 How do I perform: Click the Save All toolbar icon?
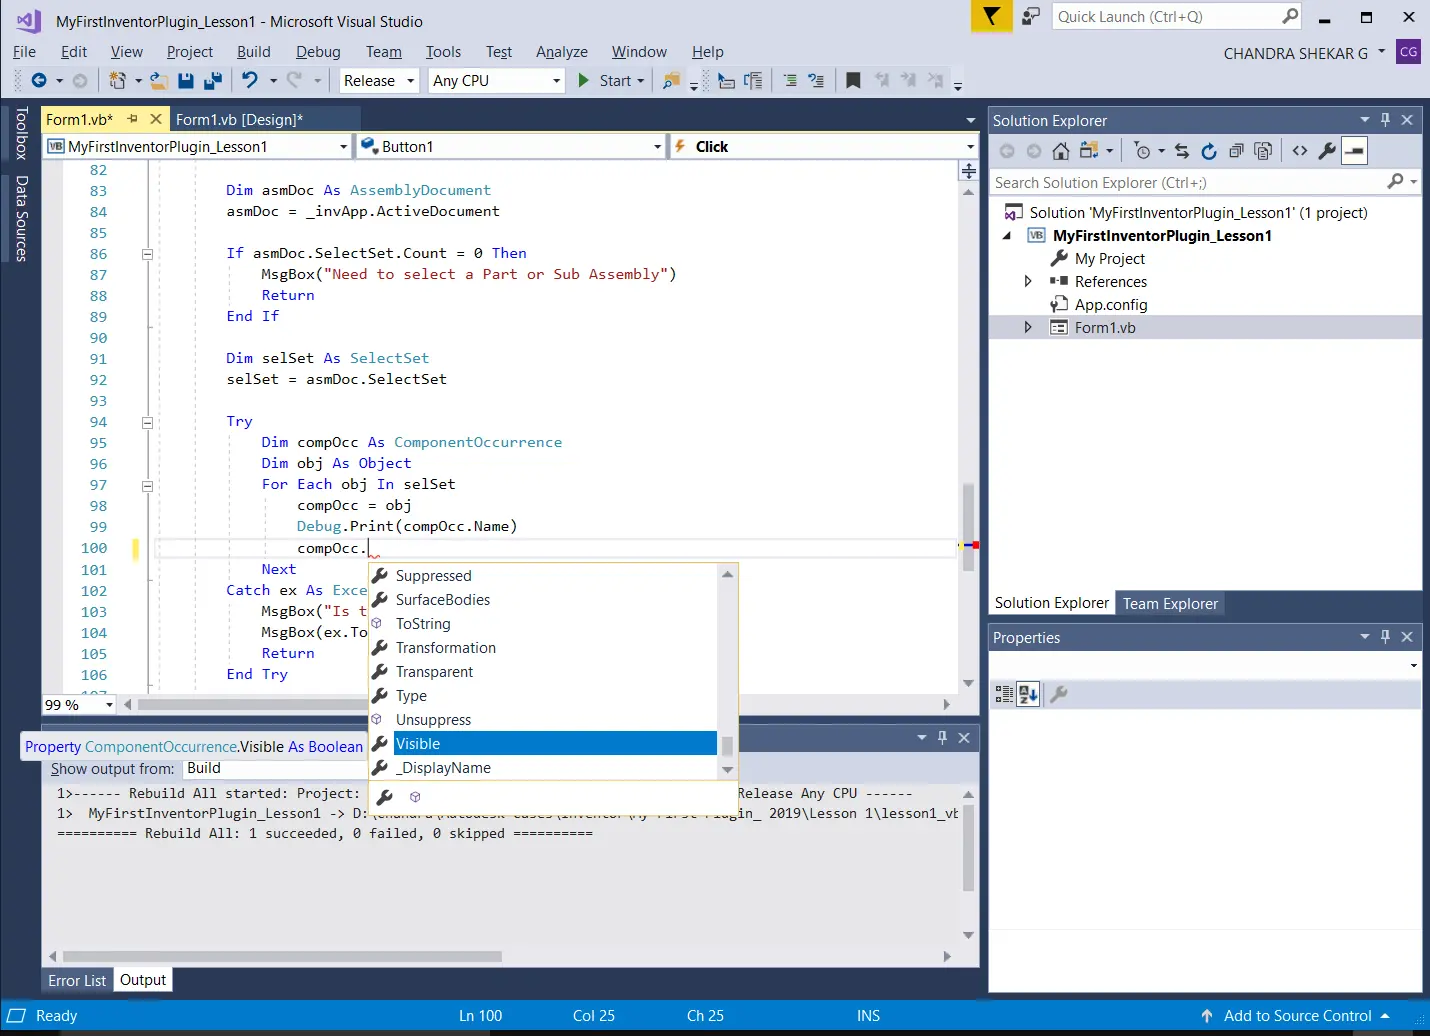(x=213, y=81)
